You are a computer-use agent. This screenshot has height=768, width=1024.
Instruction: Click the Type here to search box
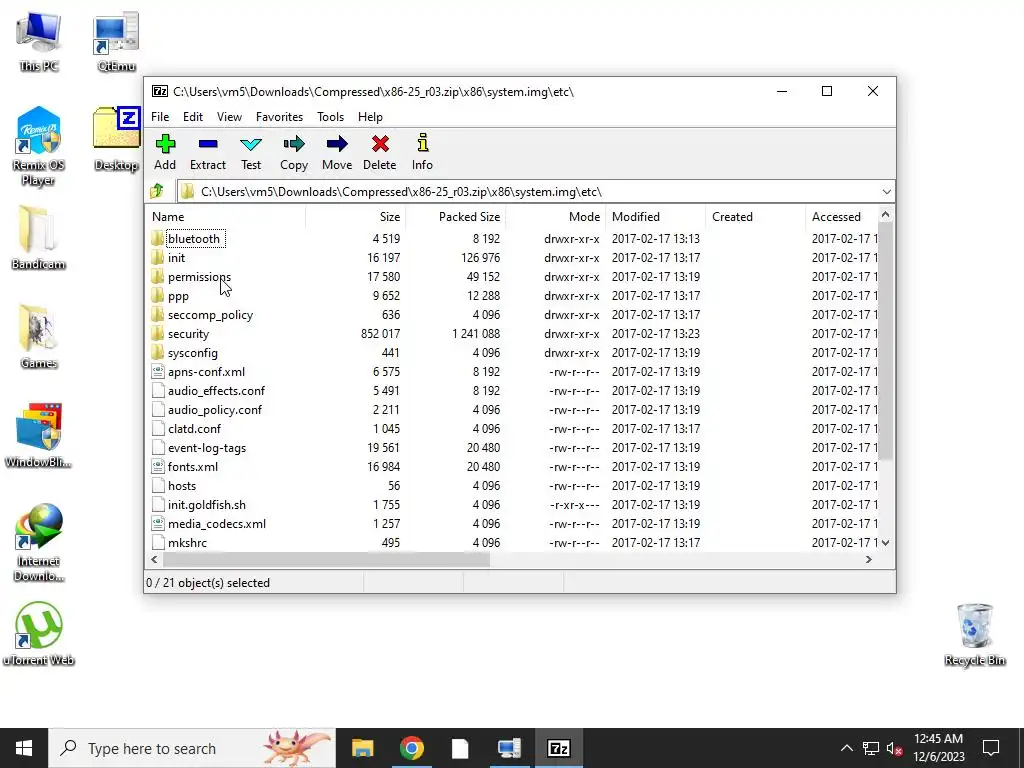pyautogui.click(x=193, y=748)
